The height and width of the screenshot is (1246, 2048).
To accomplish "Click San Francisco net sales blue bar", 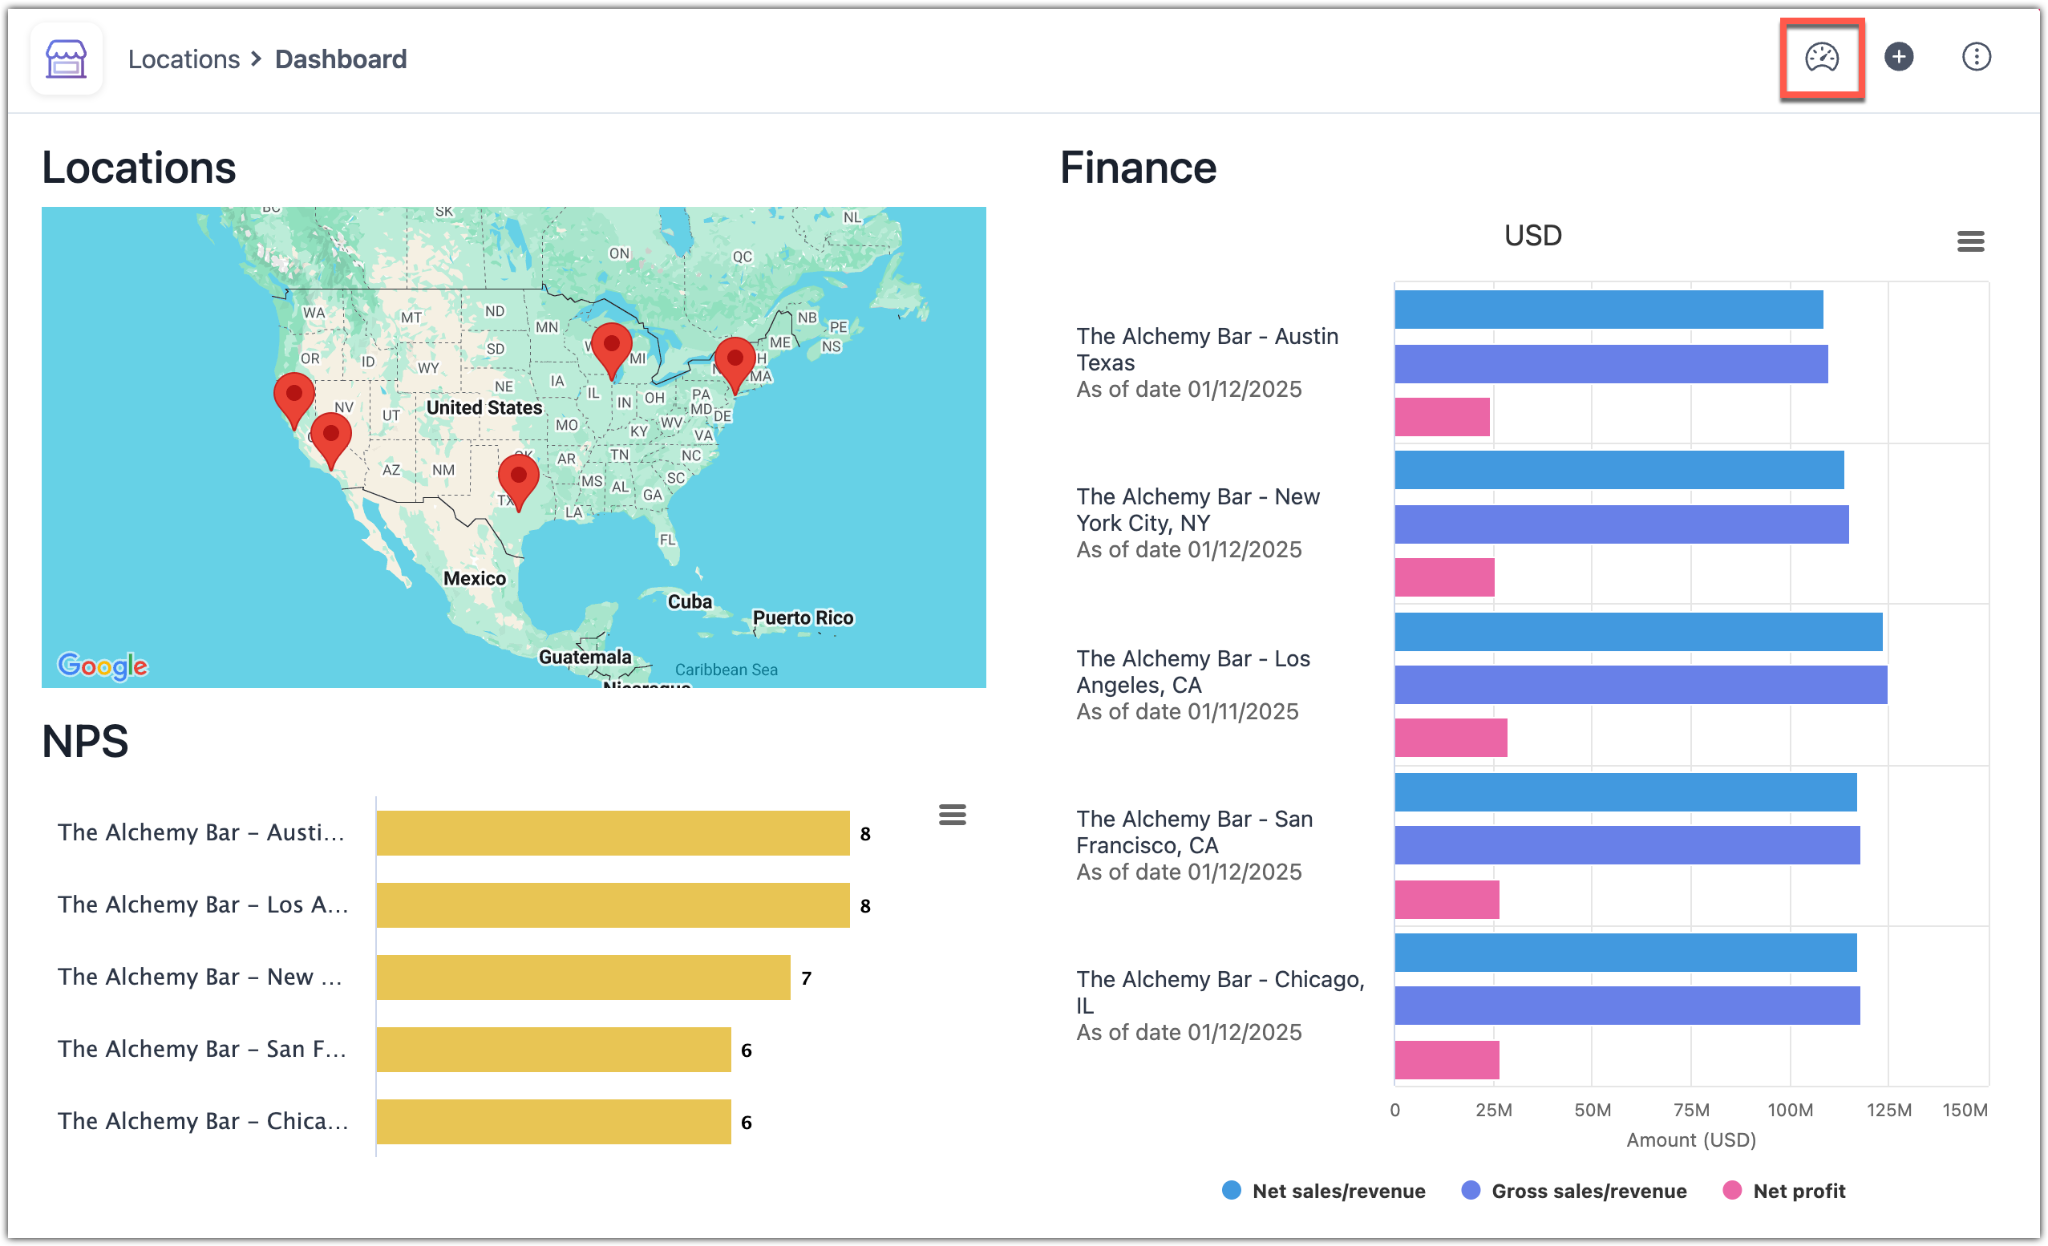I will coord(1625,792).
